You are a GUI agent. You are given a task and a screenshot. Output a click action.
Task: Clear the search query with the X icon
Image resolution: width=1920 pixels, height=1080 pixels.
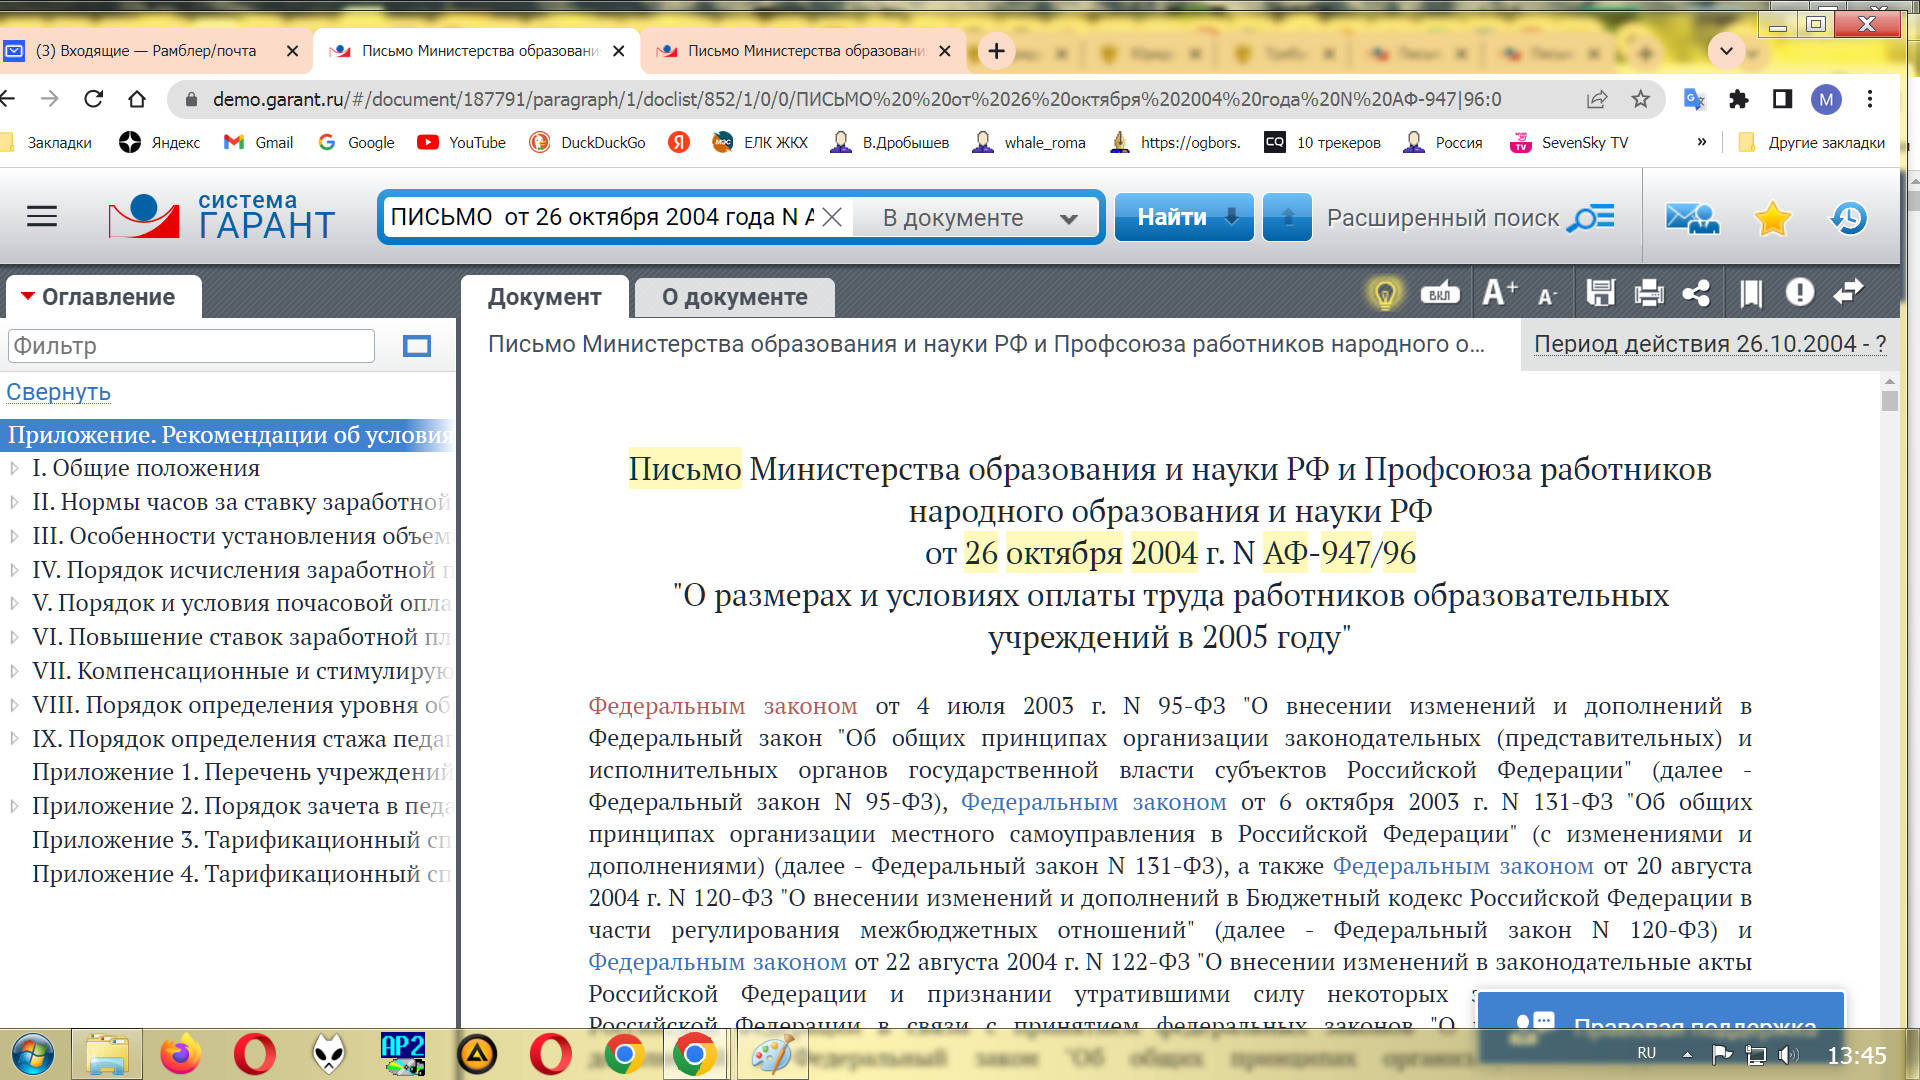[832, 217]
